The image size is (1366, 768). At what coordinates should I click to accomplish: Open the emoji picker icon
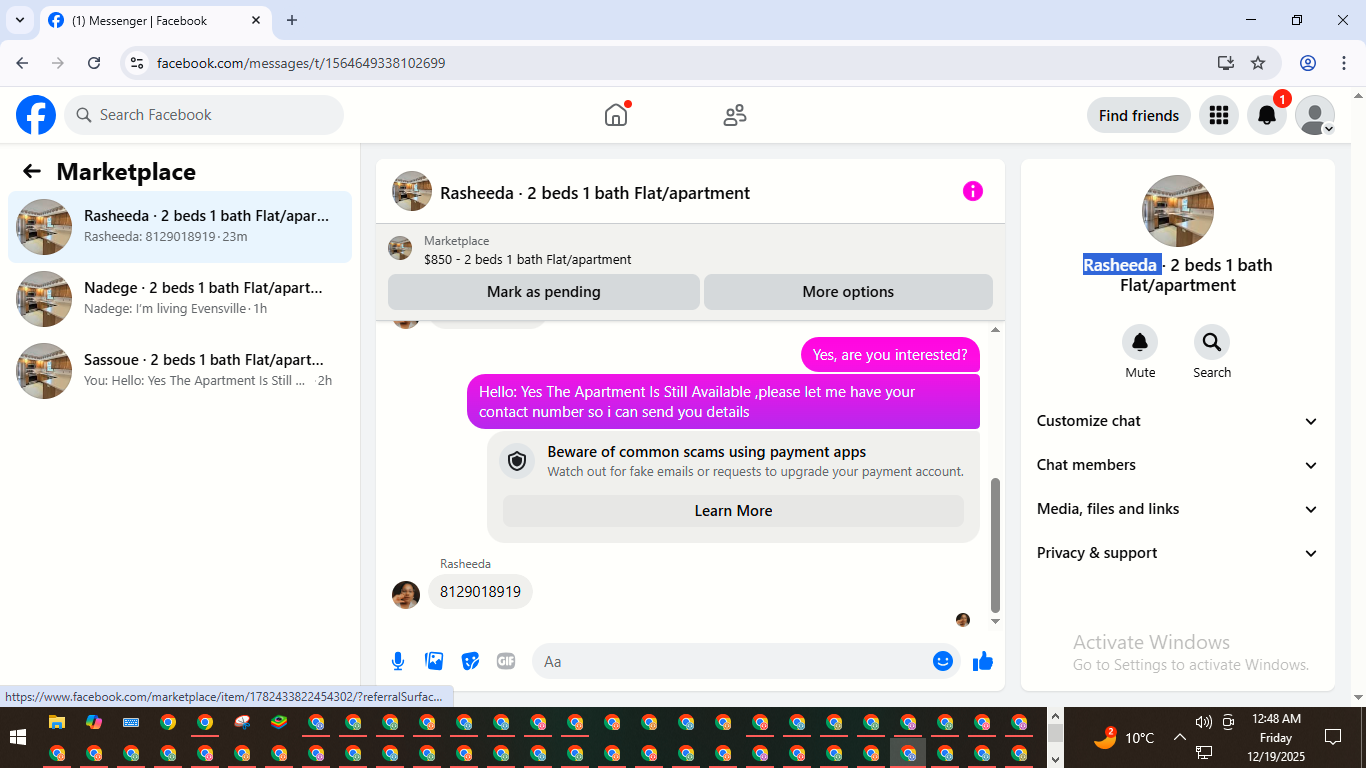(942, 661)
